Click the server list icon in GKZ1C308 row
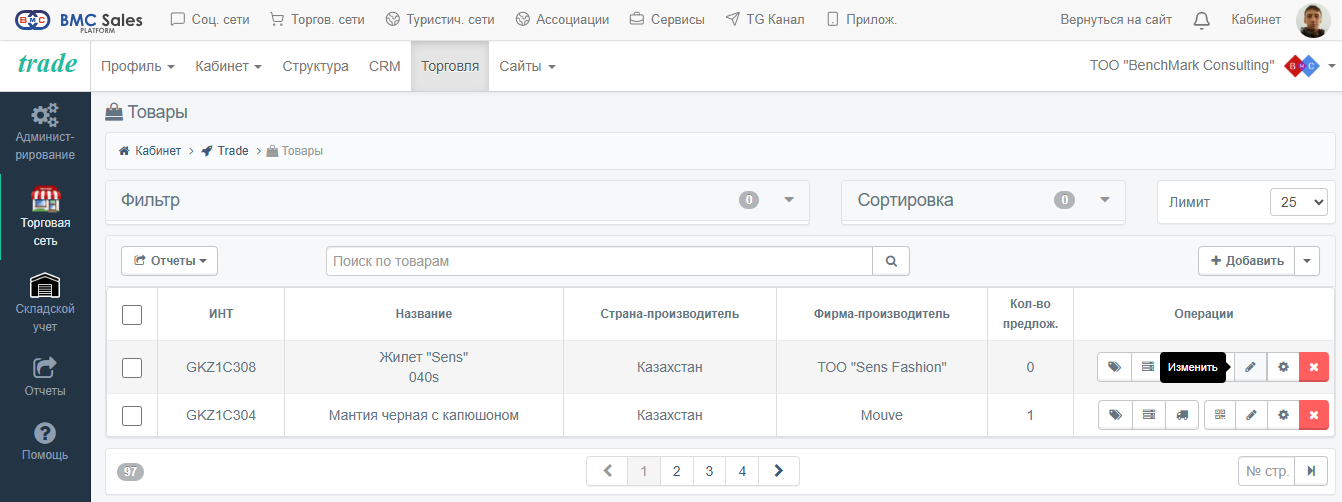The image size is (1342, 502). 1148,367
